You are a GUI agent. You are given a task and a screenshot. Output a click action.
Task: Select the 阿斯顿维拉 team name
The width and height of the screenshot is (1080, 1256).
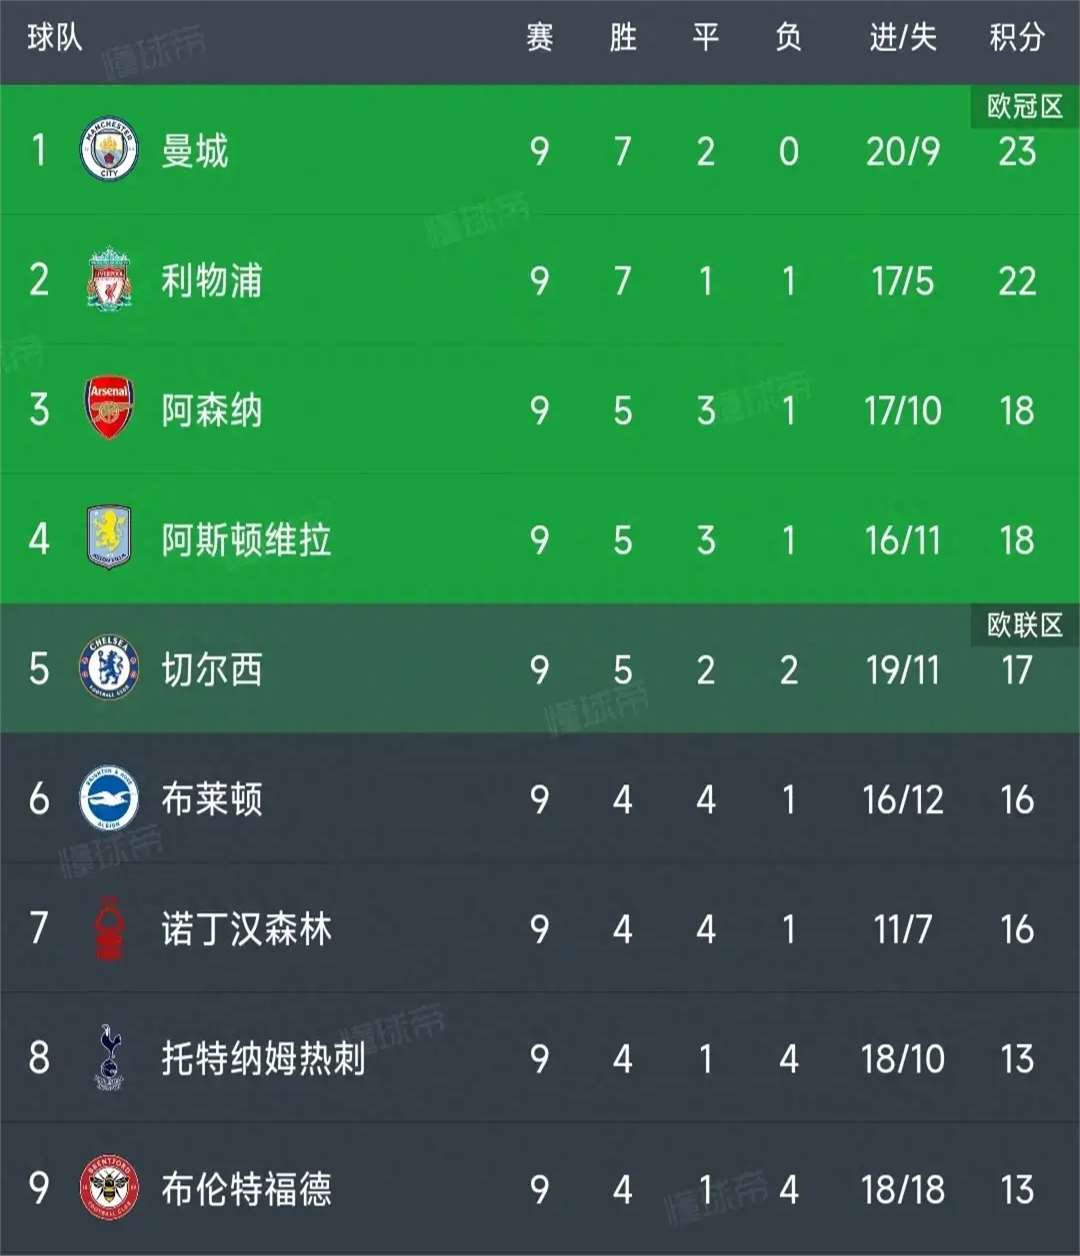(x=246, y=540)
